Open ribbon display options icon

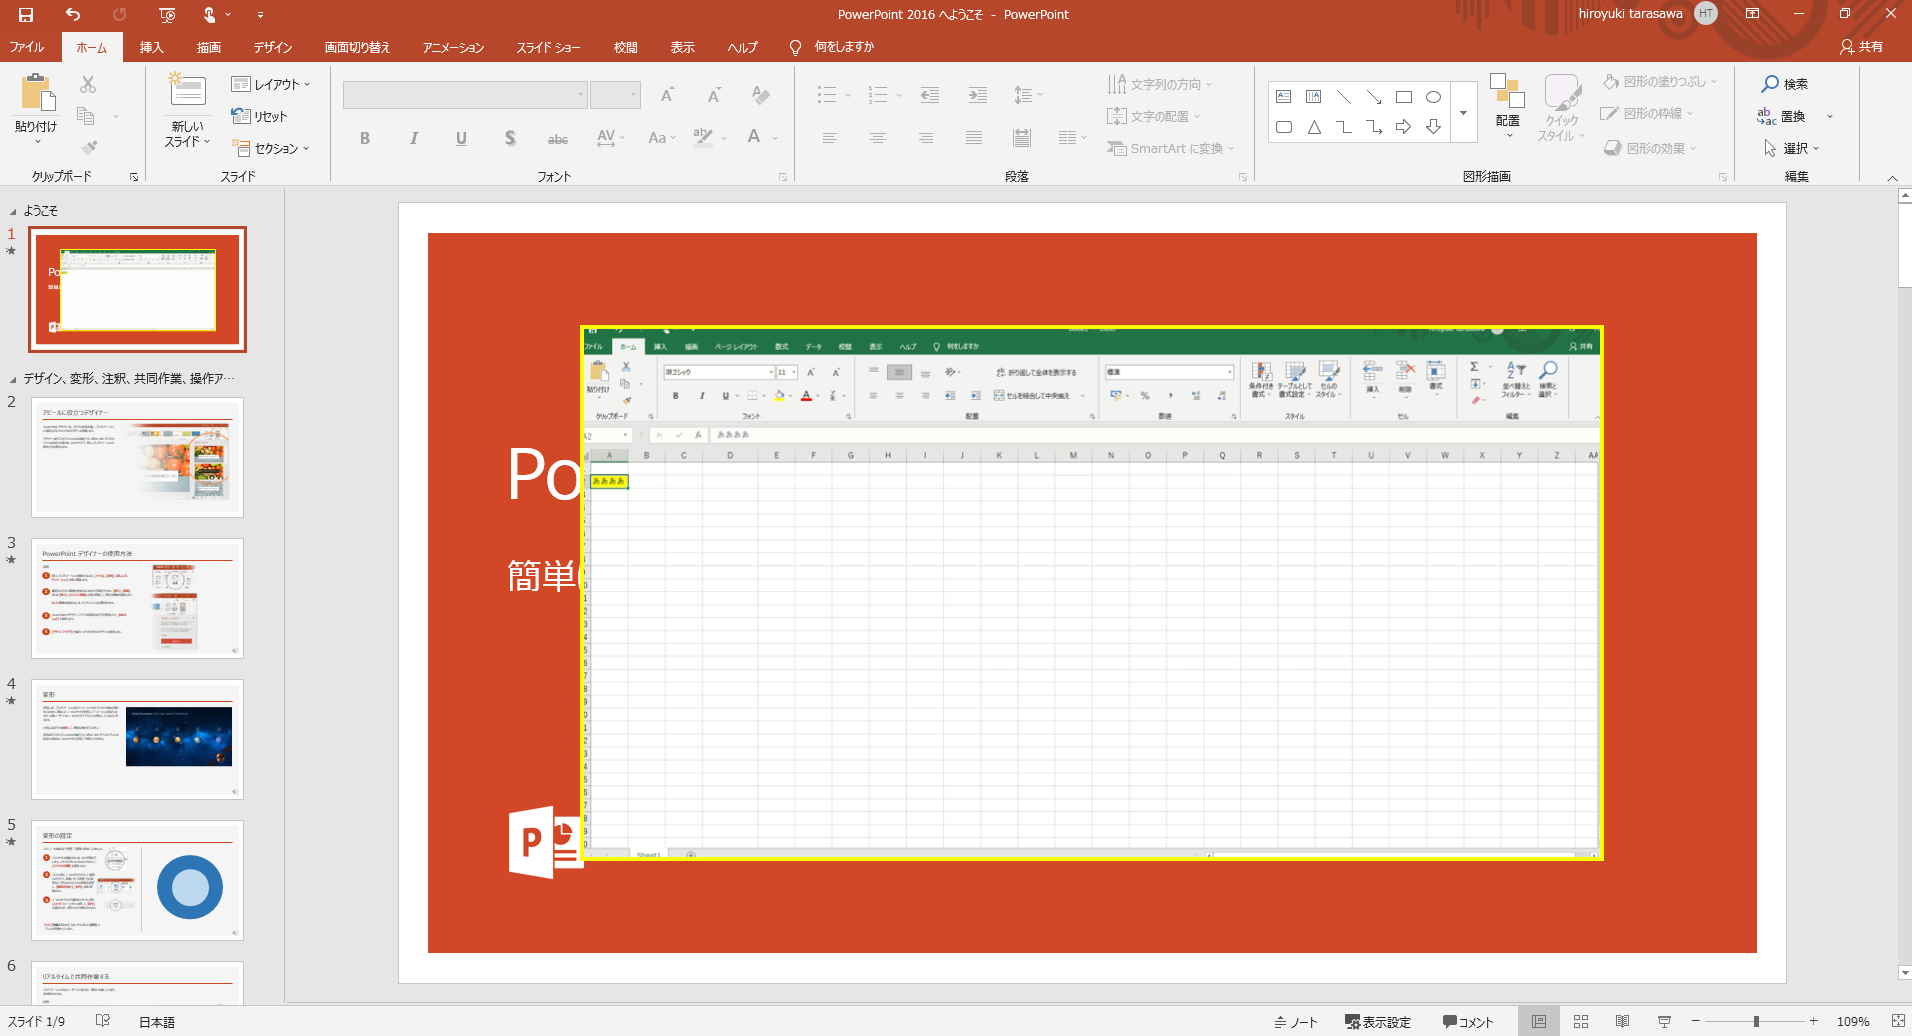1752,14
